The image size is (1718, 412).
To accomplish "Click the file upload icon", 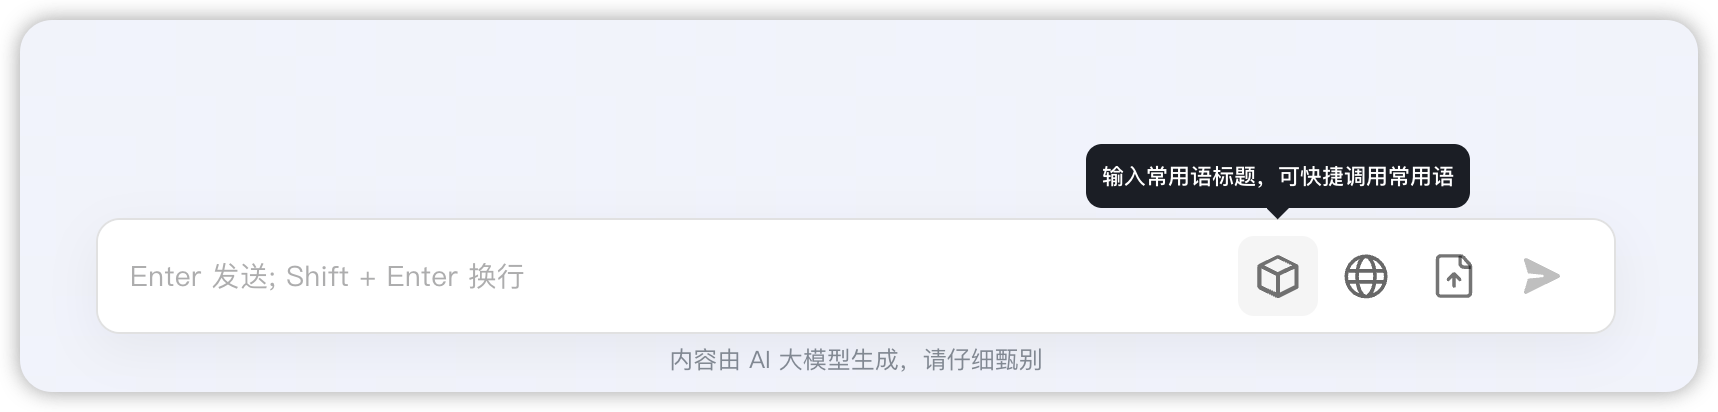I will click(x=1453, y=276).
